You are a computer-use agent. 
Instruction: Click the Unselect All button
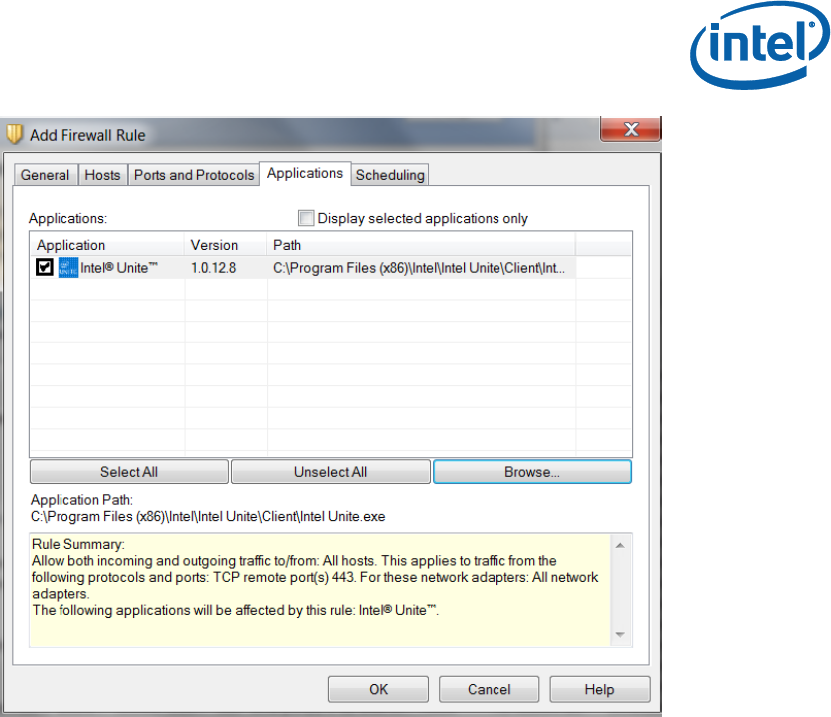point(330,472)
